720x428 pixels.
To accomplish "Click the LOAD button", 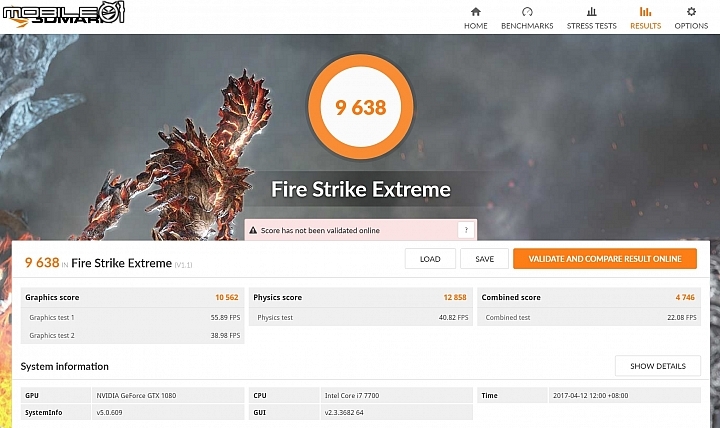I will tap(430, 259).
